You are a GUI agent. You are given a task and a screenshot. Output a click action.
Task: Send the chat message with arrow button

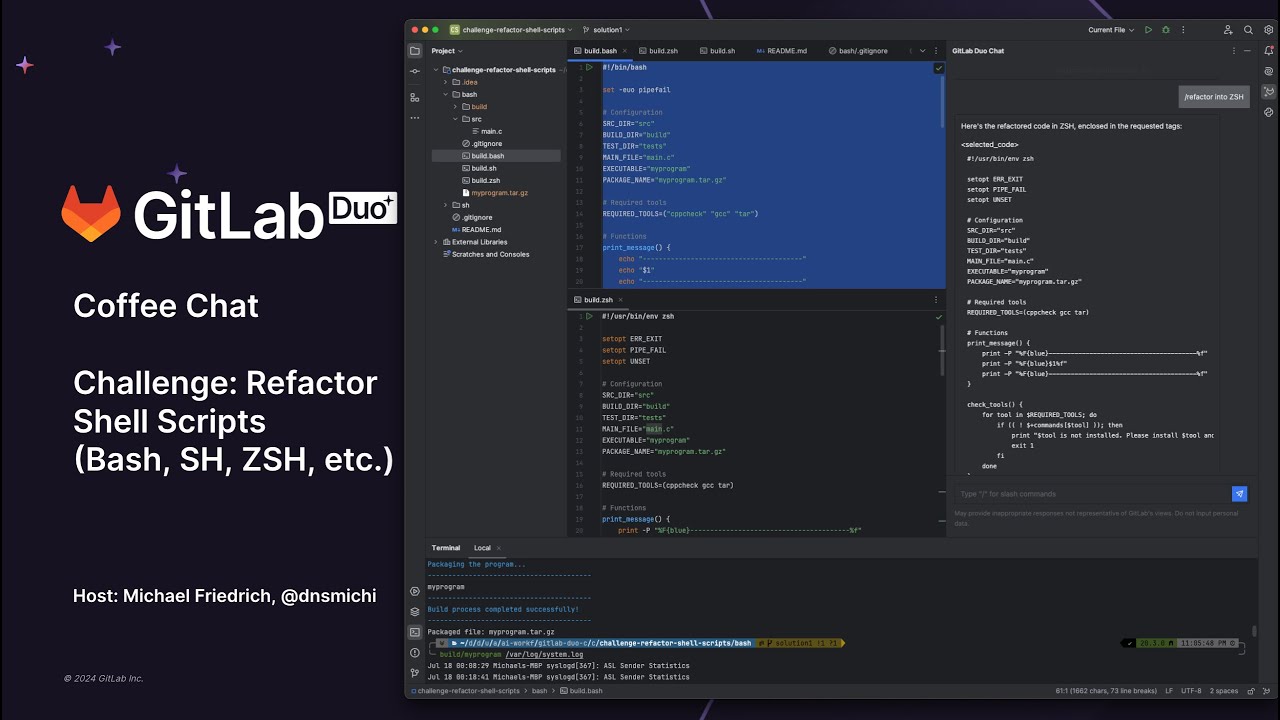pos(1240,494)
